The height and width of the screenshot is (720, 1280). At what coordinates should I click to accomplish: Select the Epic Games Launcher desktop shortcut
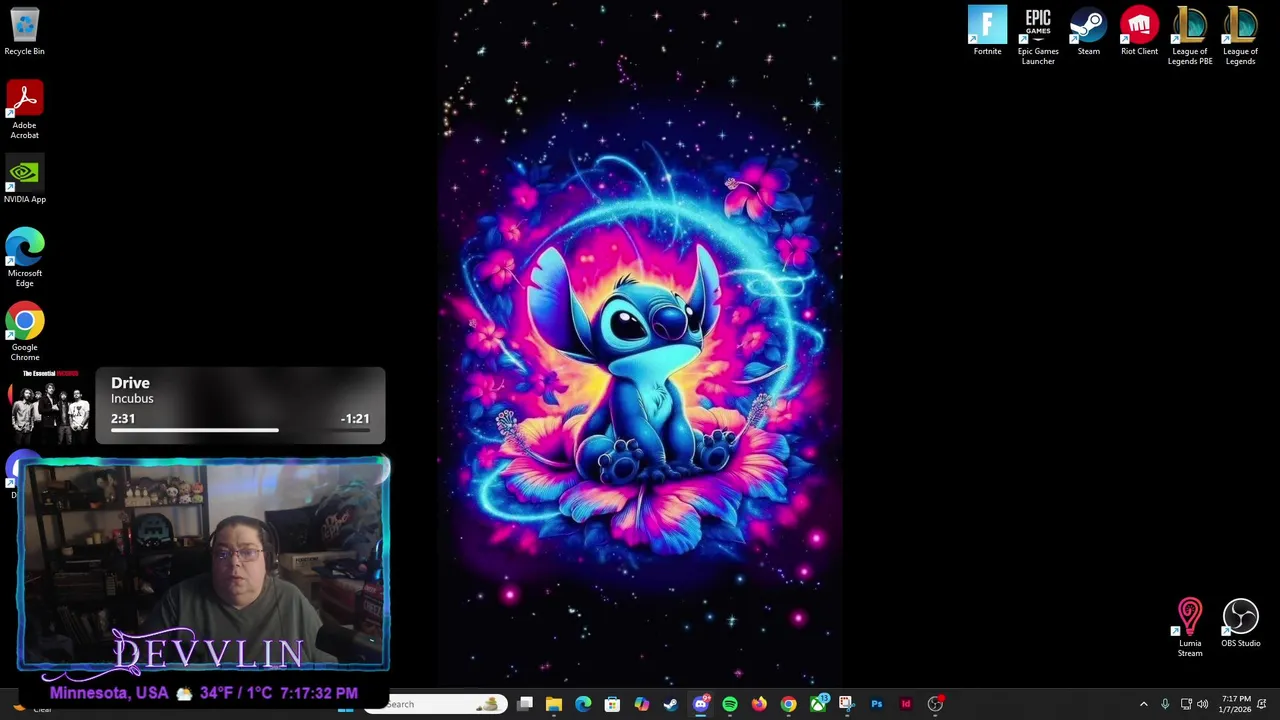click(1038, 36)
